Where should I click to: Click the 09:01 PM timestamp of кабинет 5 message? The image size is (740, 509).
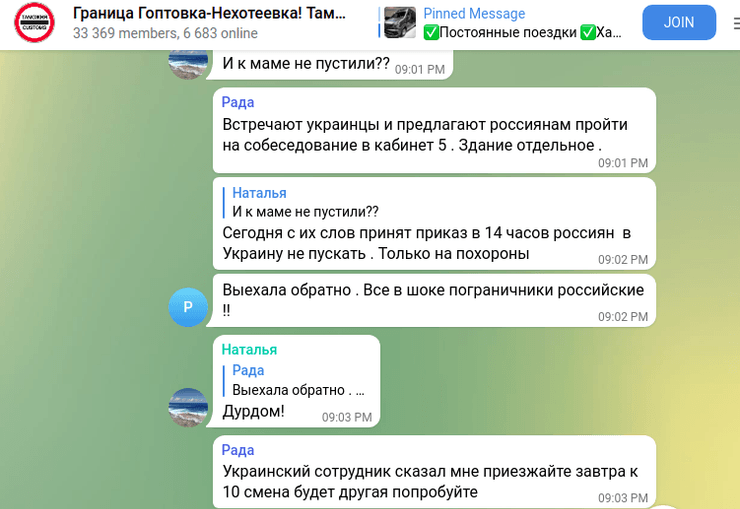(622, 163)
